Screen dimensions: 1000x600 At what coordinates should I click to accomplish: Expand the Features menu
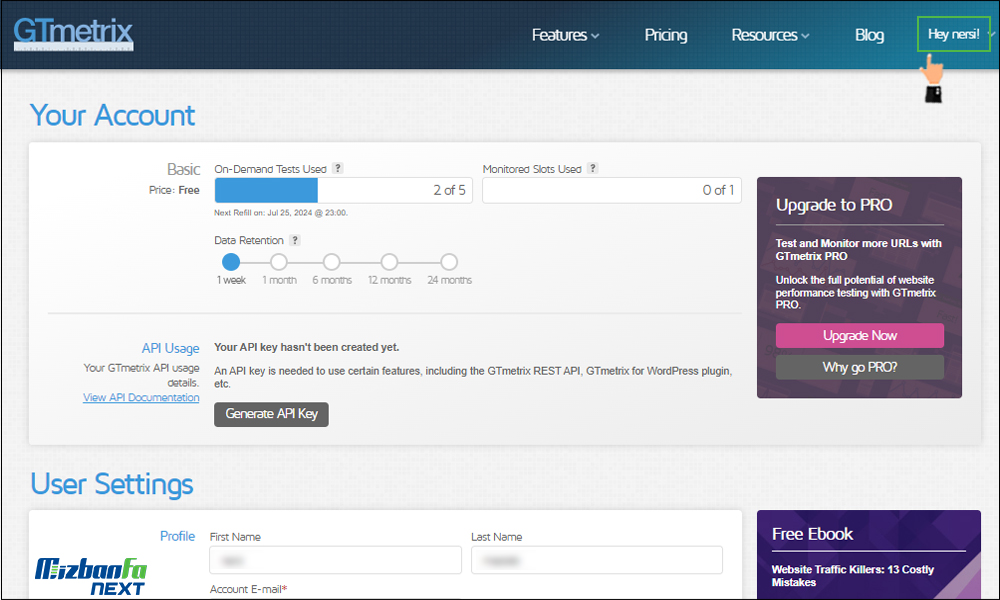(565, 35)
